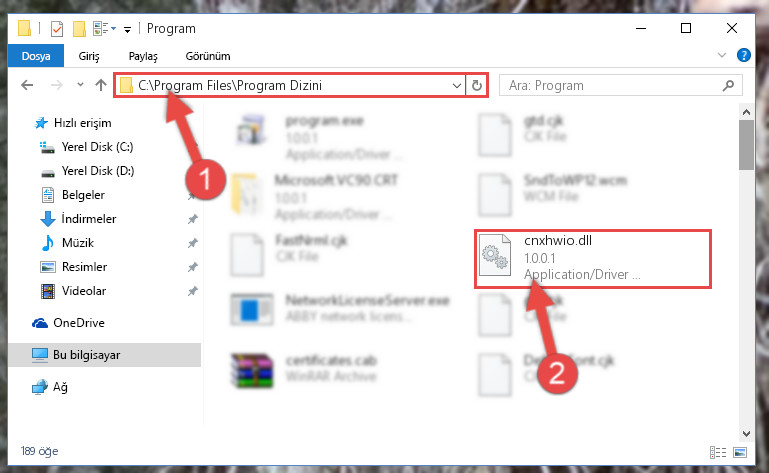The height and width of the screenshot is (473, 769).
Task: Click the vertical scrollbar down arrow
Action: 746,434
